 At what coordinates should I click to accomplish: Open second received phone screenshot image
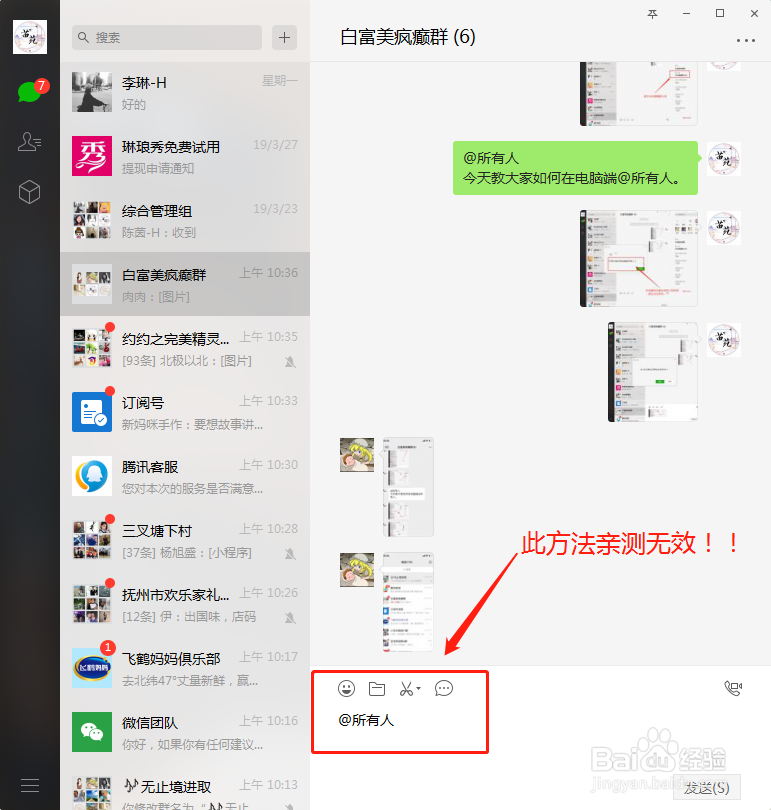(408, 602)
